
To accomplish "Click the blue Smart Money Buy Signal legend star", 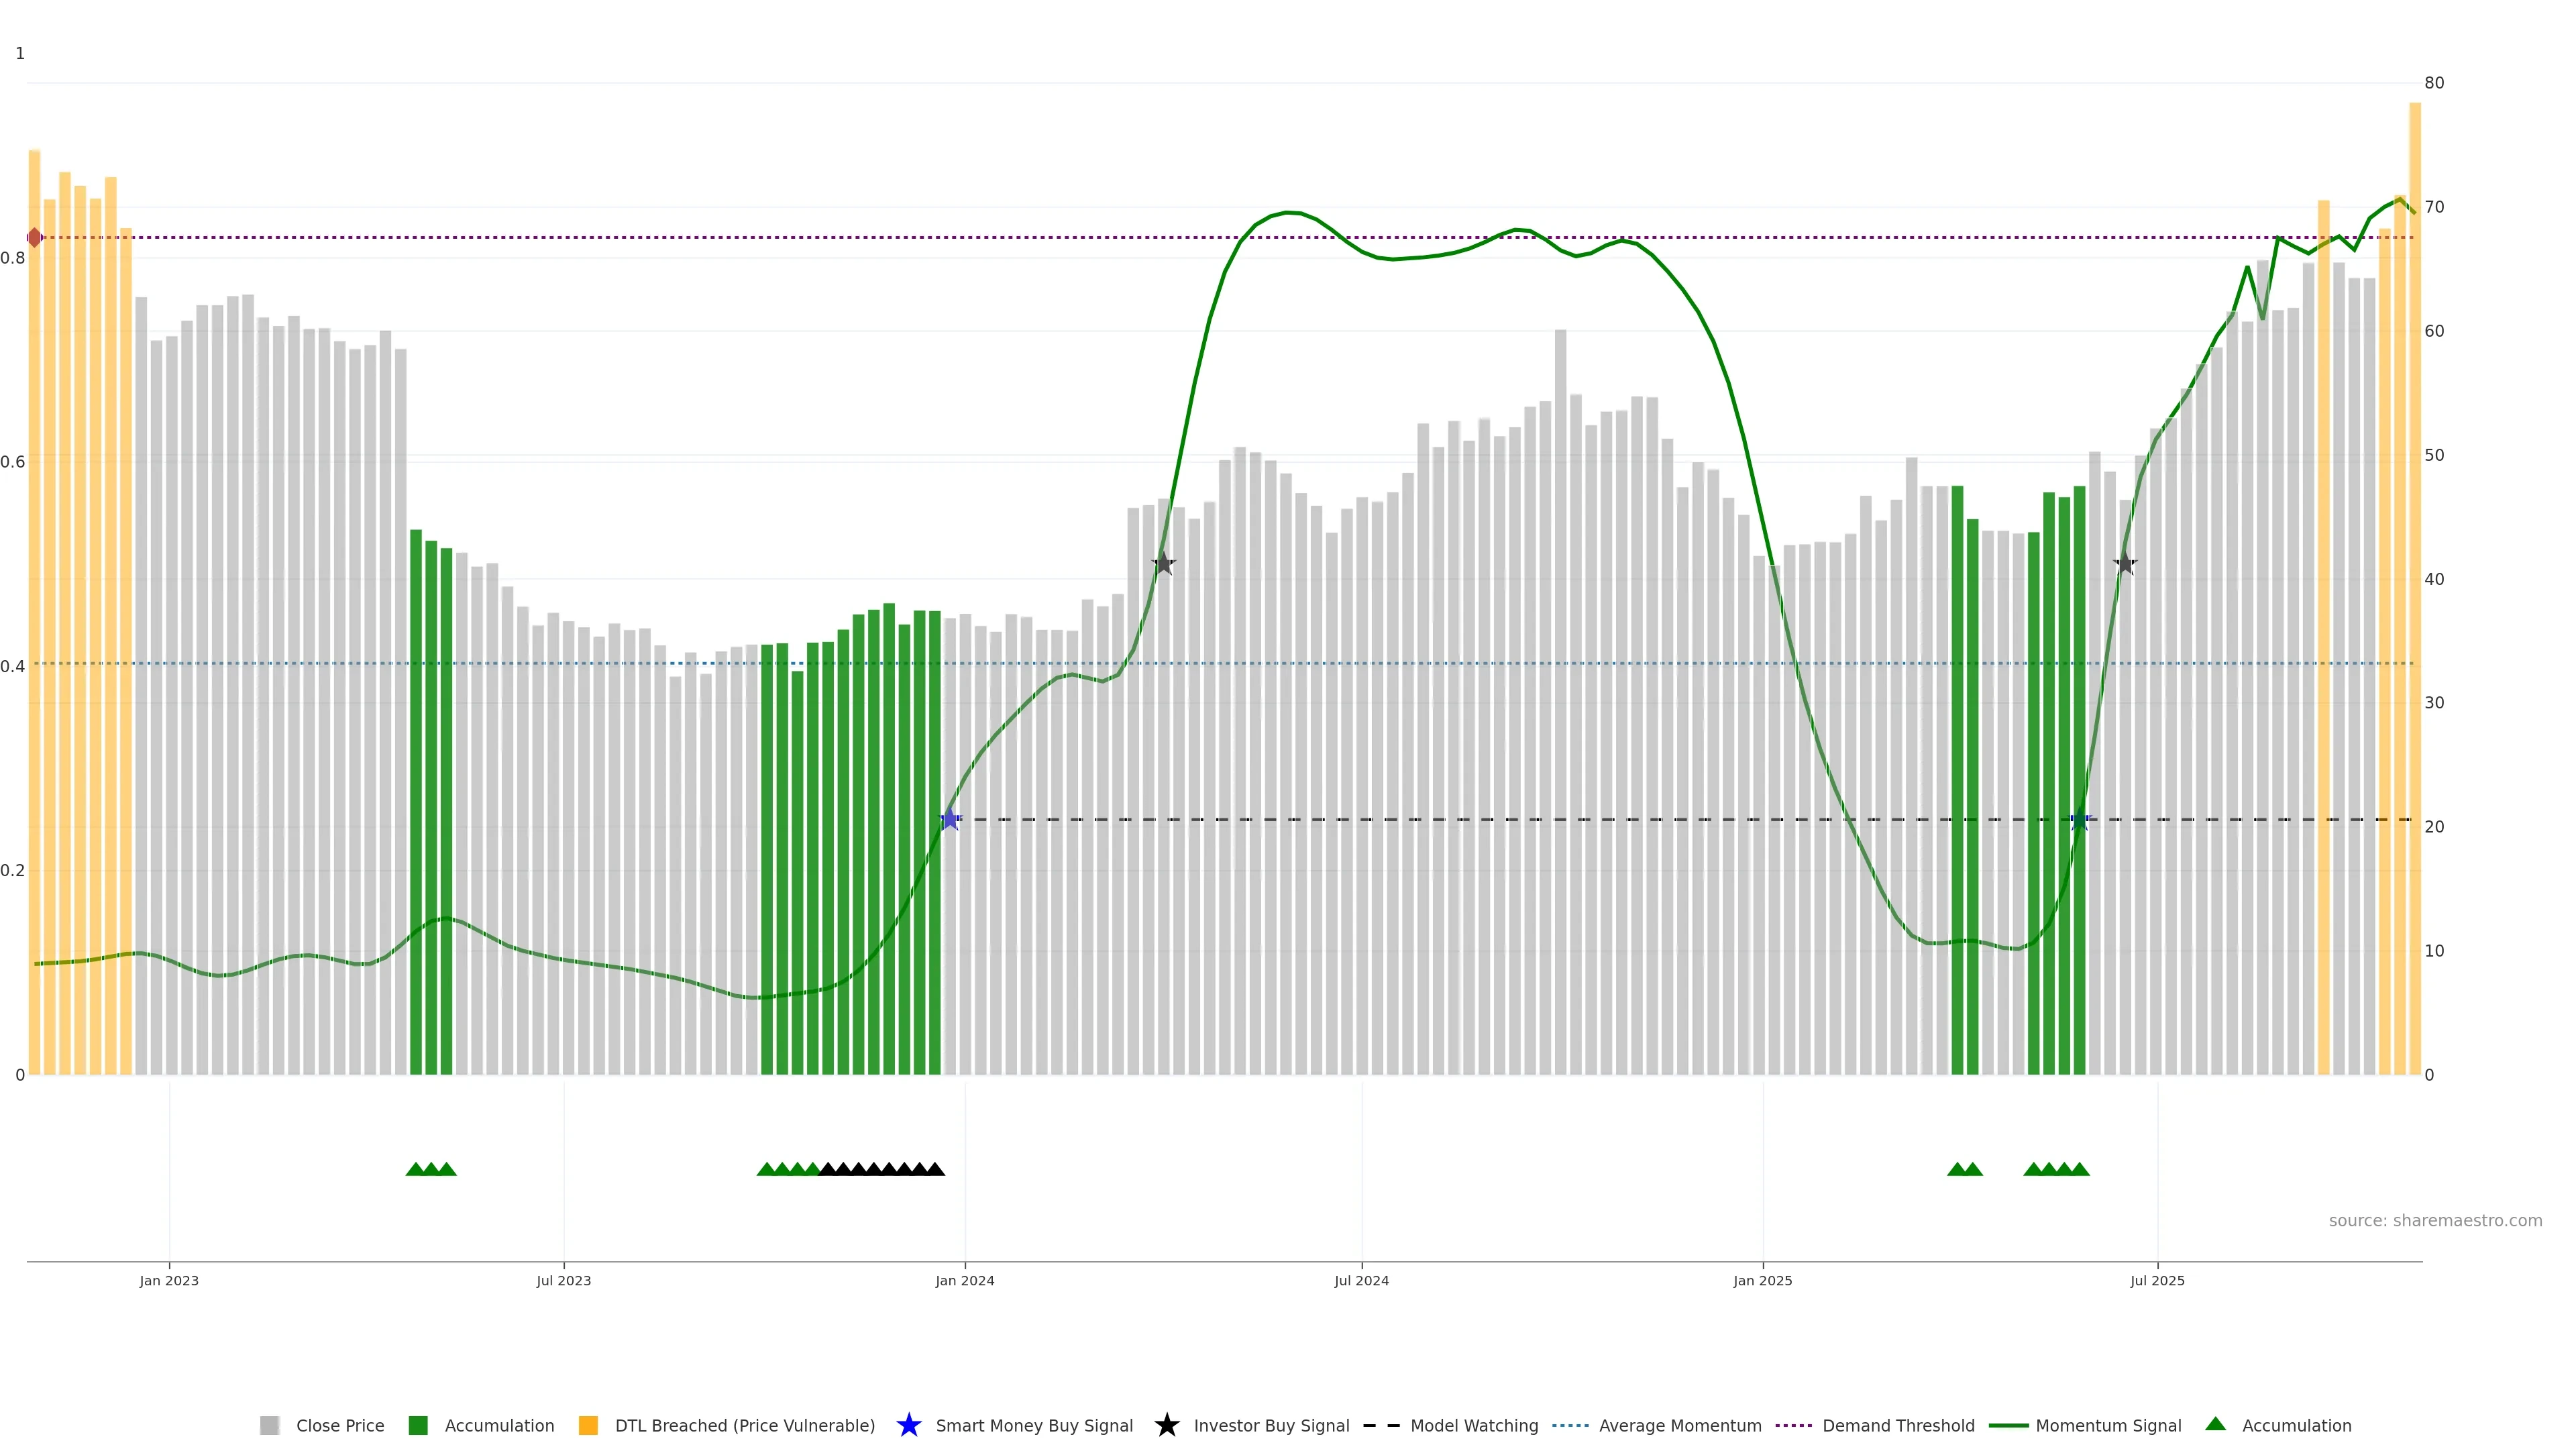I will point(908,1425).
